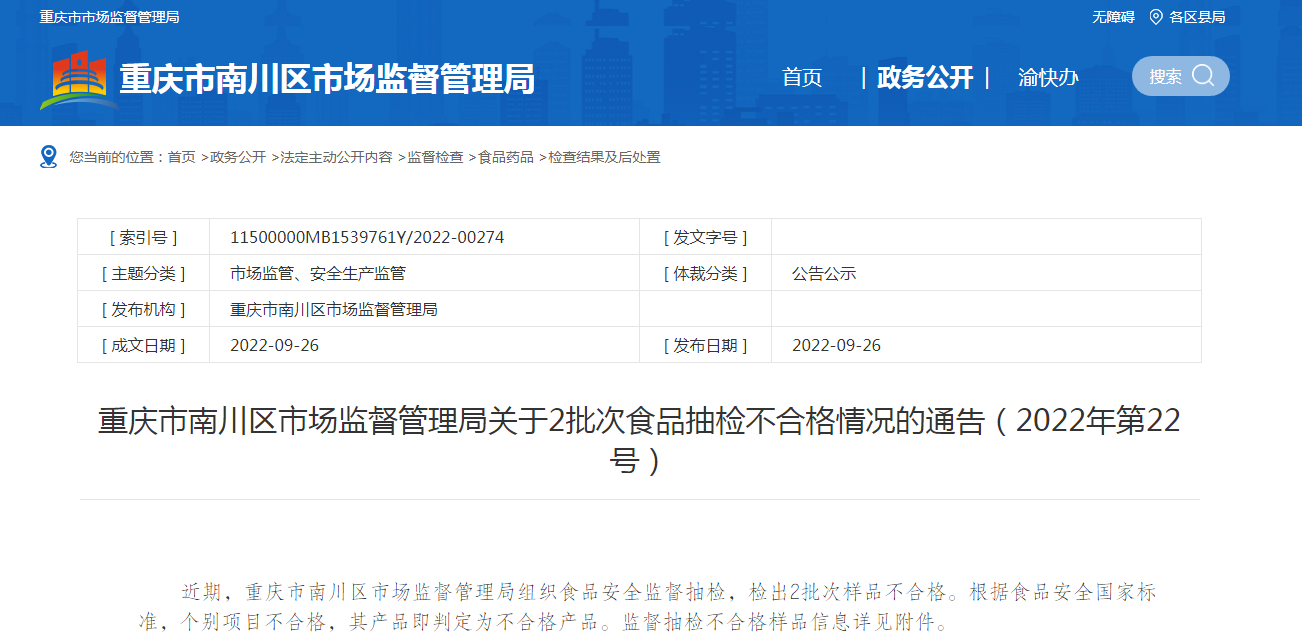Click the breadcrumb location marker icon
This screenshot has width=1302, height=642.
(x=49, y=157)
